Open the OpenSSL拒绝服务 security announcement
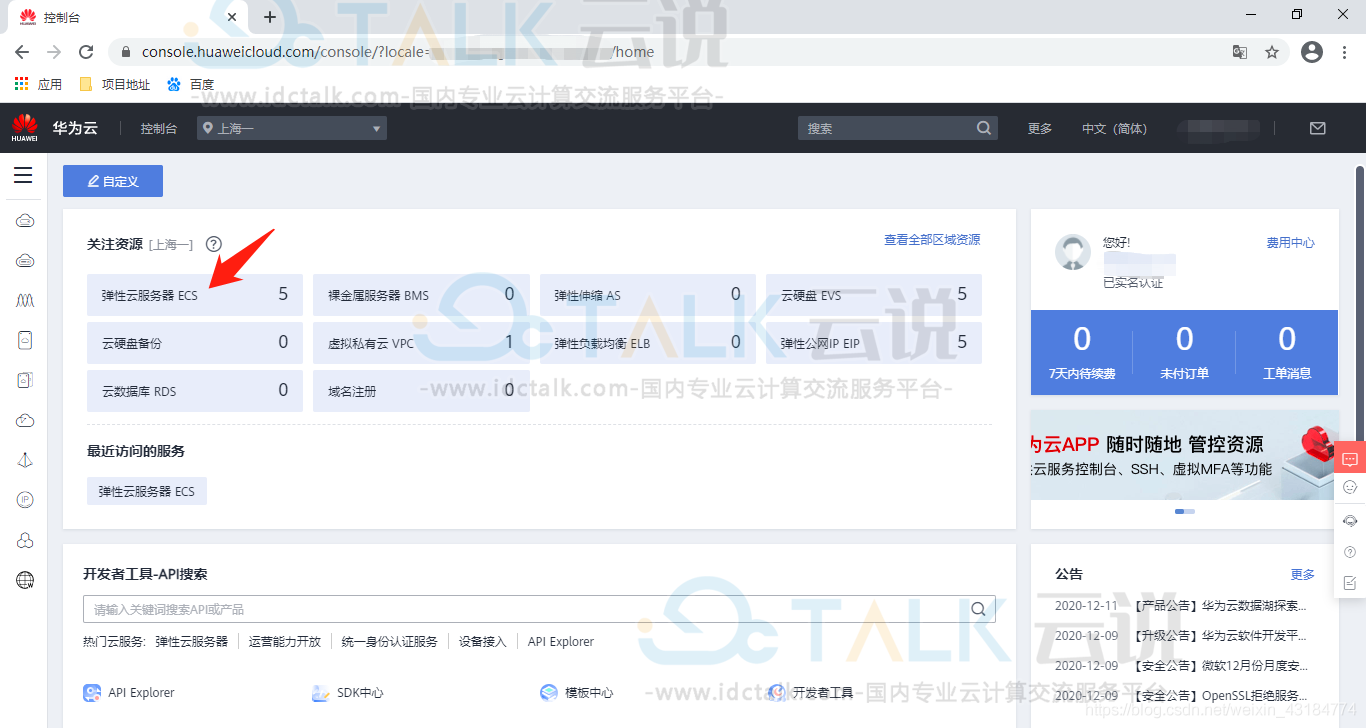The height and width of the screenshot is (728, 1366). [1219, 696]
